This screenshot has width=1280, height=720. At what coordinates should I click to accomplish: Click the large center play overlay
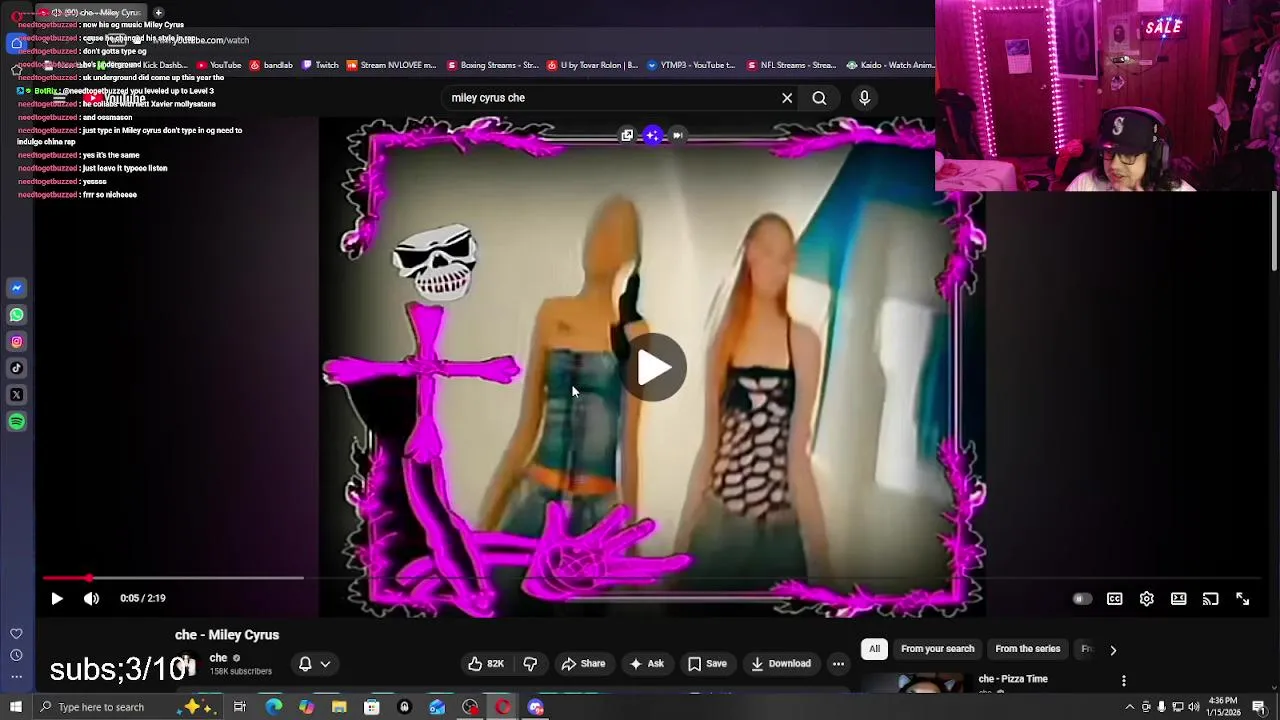pos(654,368)
